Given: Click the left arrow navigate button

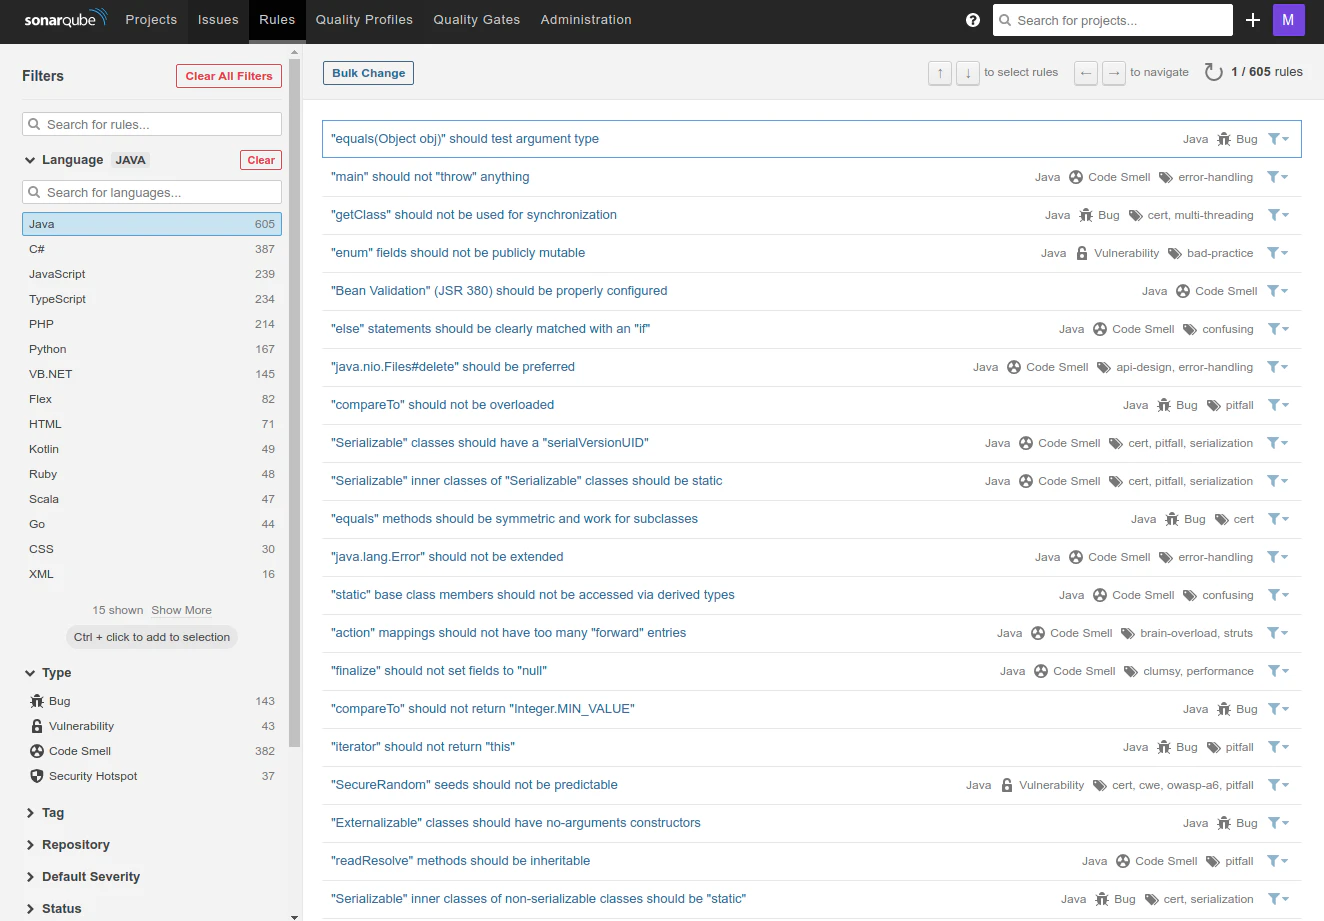Looking at the screenshot, I should 1086,73.
